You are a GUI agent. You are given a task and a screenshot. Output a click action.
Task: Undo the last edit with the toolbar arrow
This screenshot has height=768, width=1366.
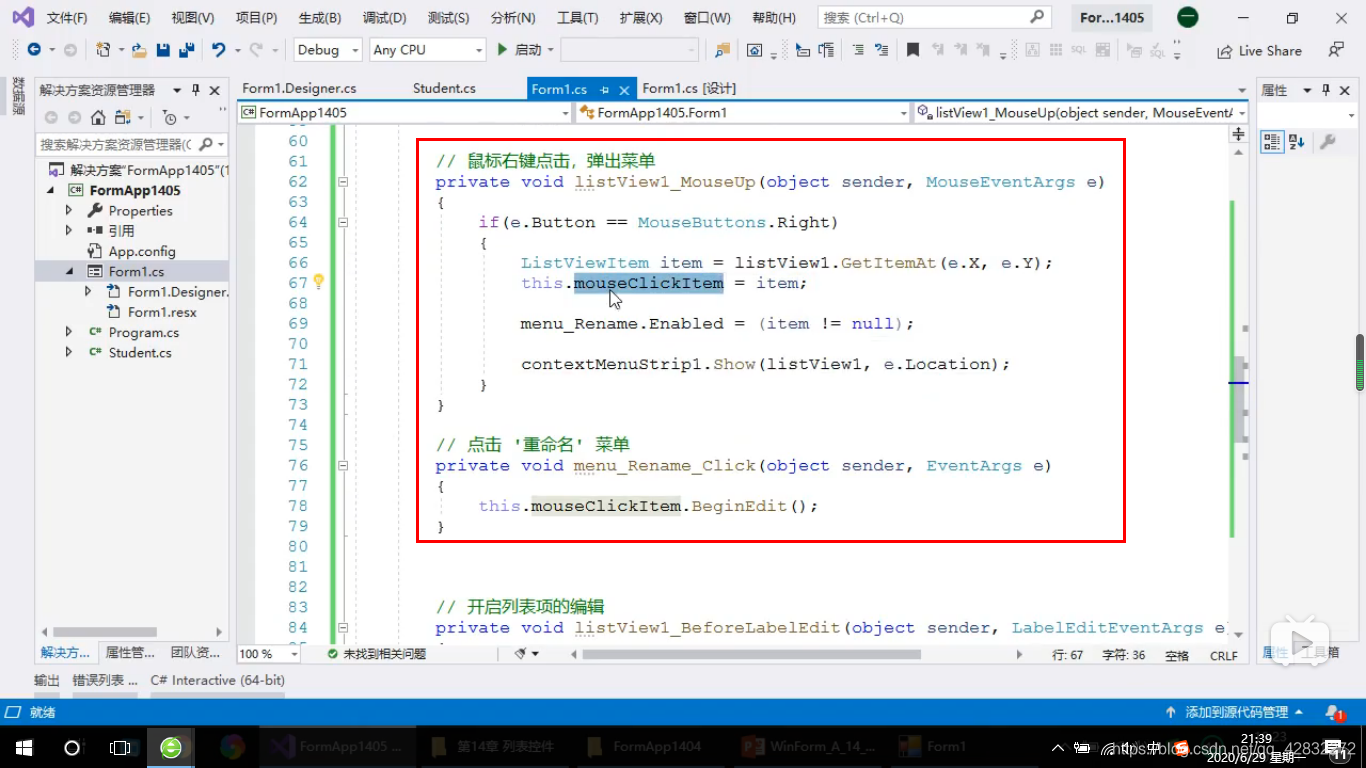[219, 50]
